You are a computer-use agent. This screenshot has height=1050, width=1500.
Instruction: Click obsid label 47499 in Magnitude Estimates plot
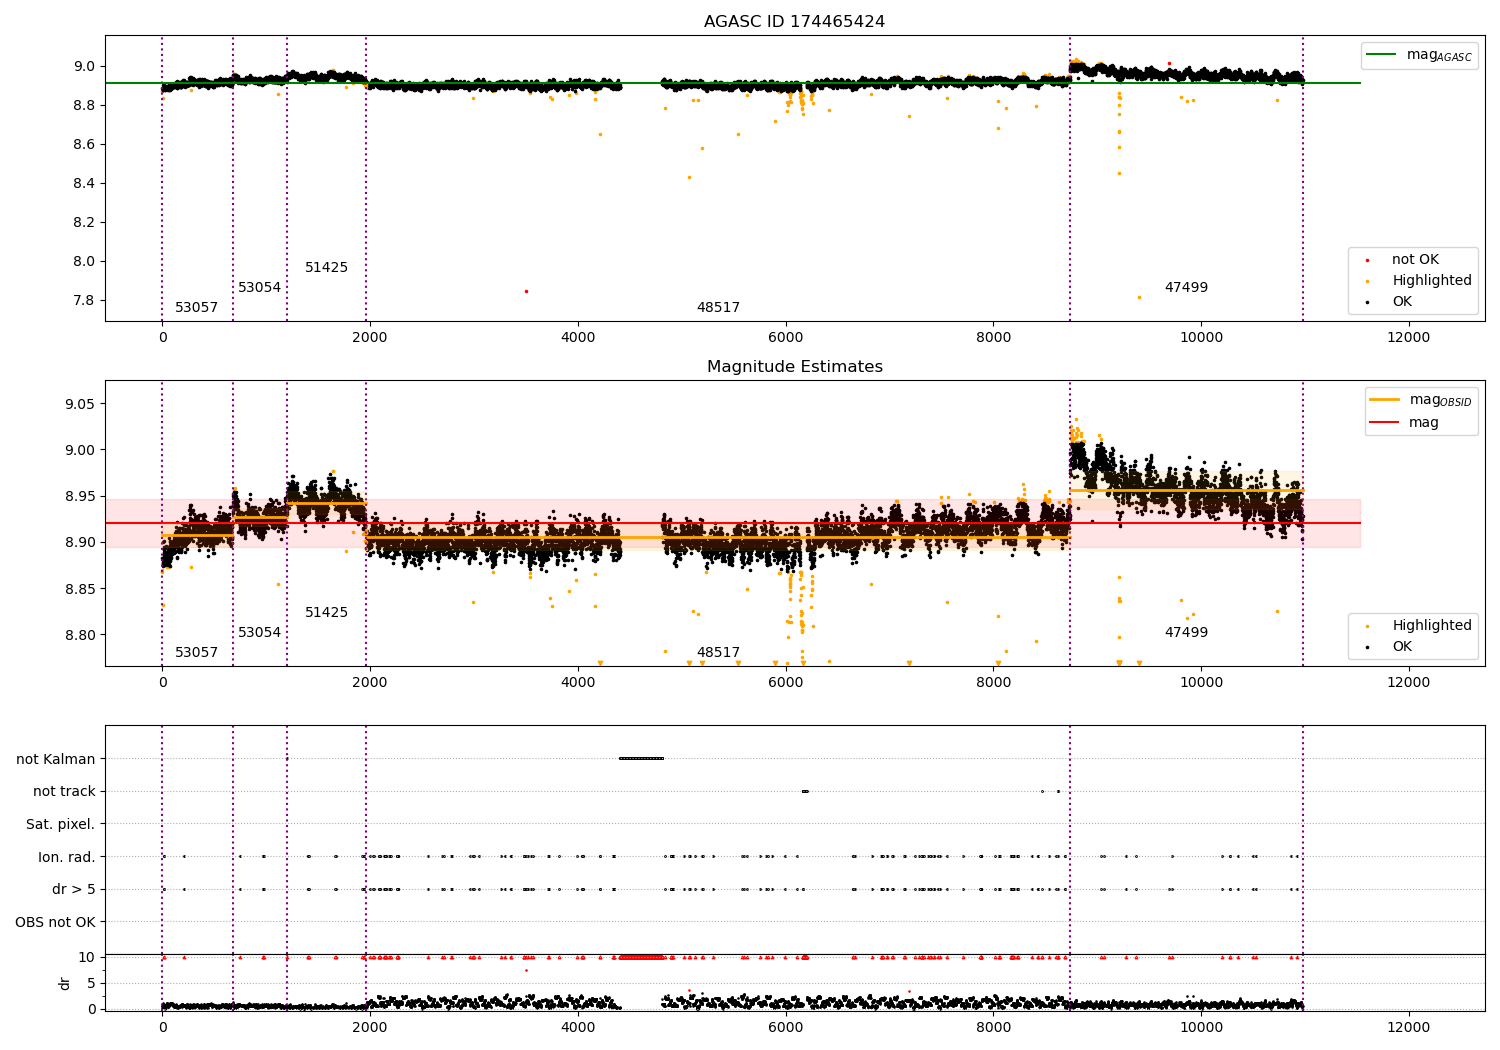click(x=1186, y=633)
